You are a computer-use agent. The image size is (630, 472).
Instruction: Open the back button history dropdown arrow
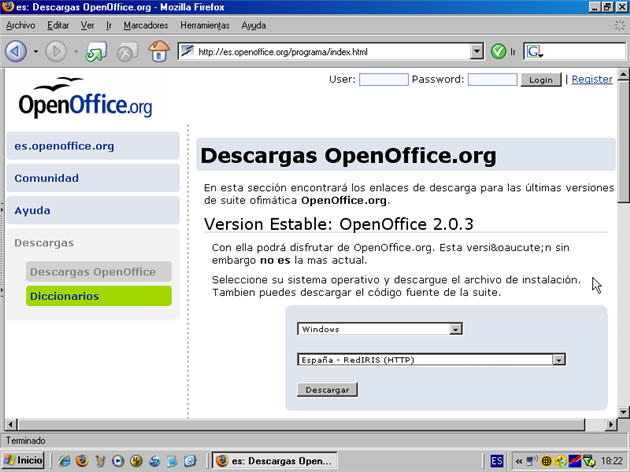coord(35,51)
